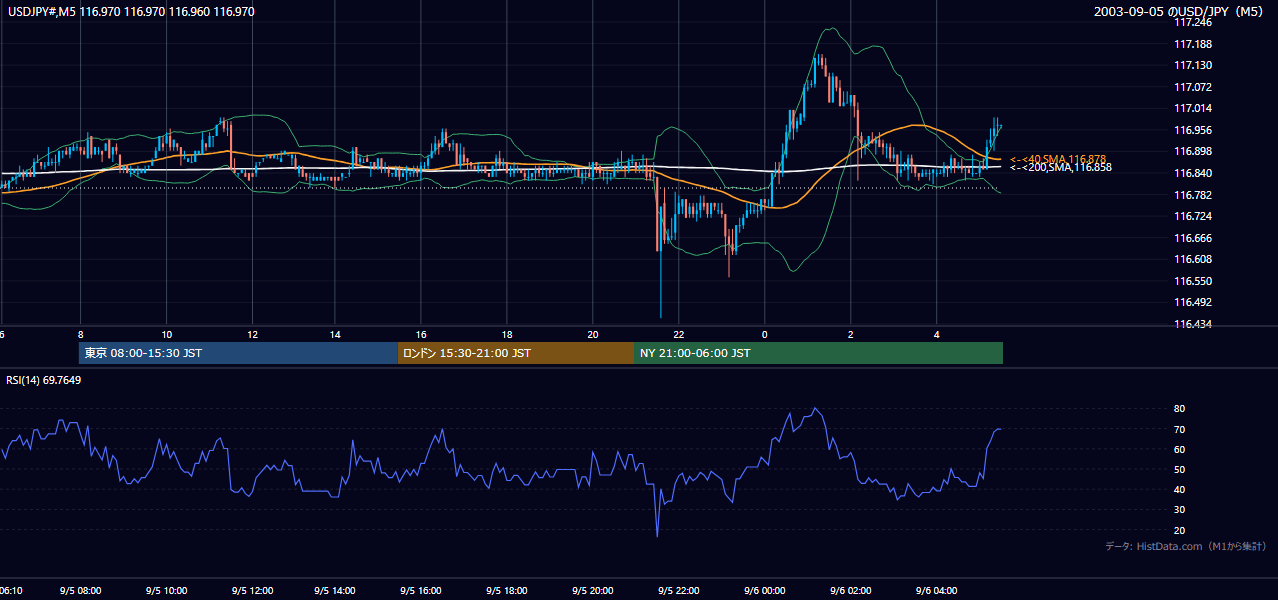This screenshot has height=600, width=1278.
Task: Click the 9/5 16:00 time axis label
Action: (422, 590)
